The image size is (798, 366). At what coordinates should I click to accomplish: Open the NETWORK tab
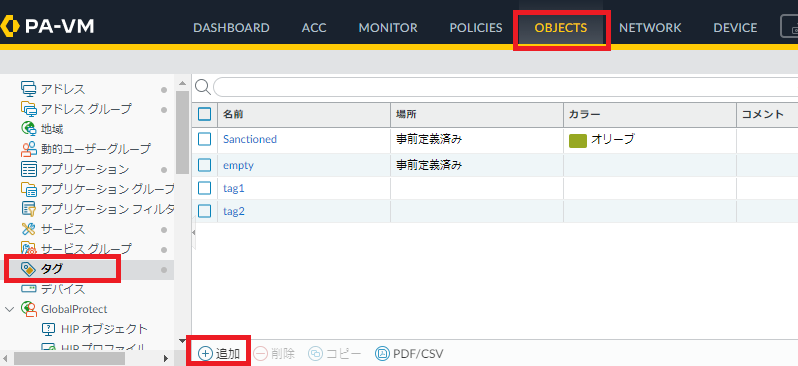point(650,27)
